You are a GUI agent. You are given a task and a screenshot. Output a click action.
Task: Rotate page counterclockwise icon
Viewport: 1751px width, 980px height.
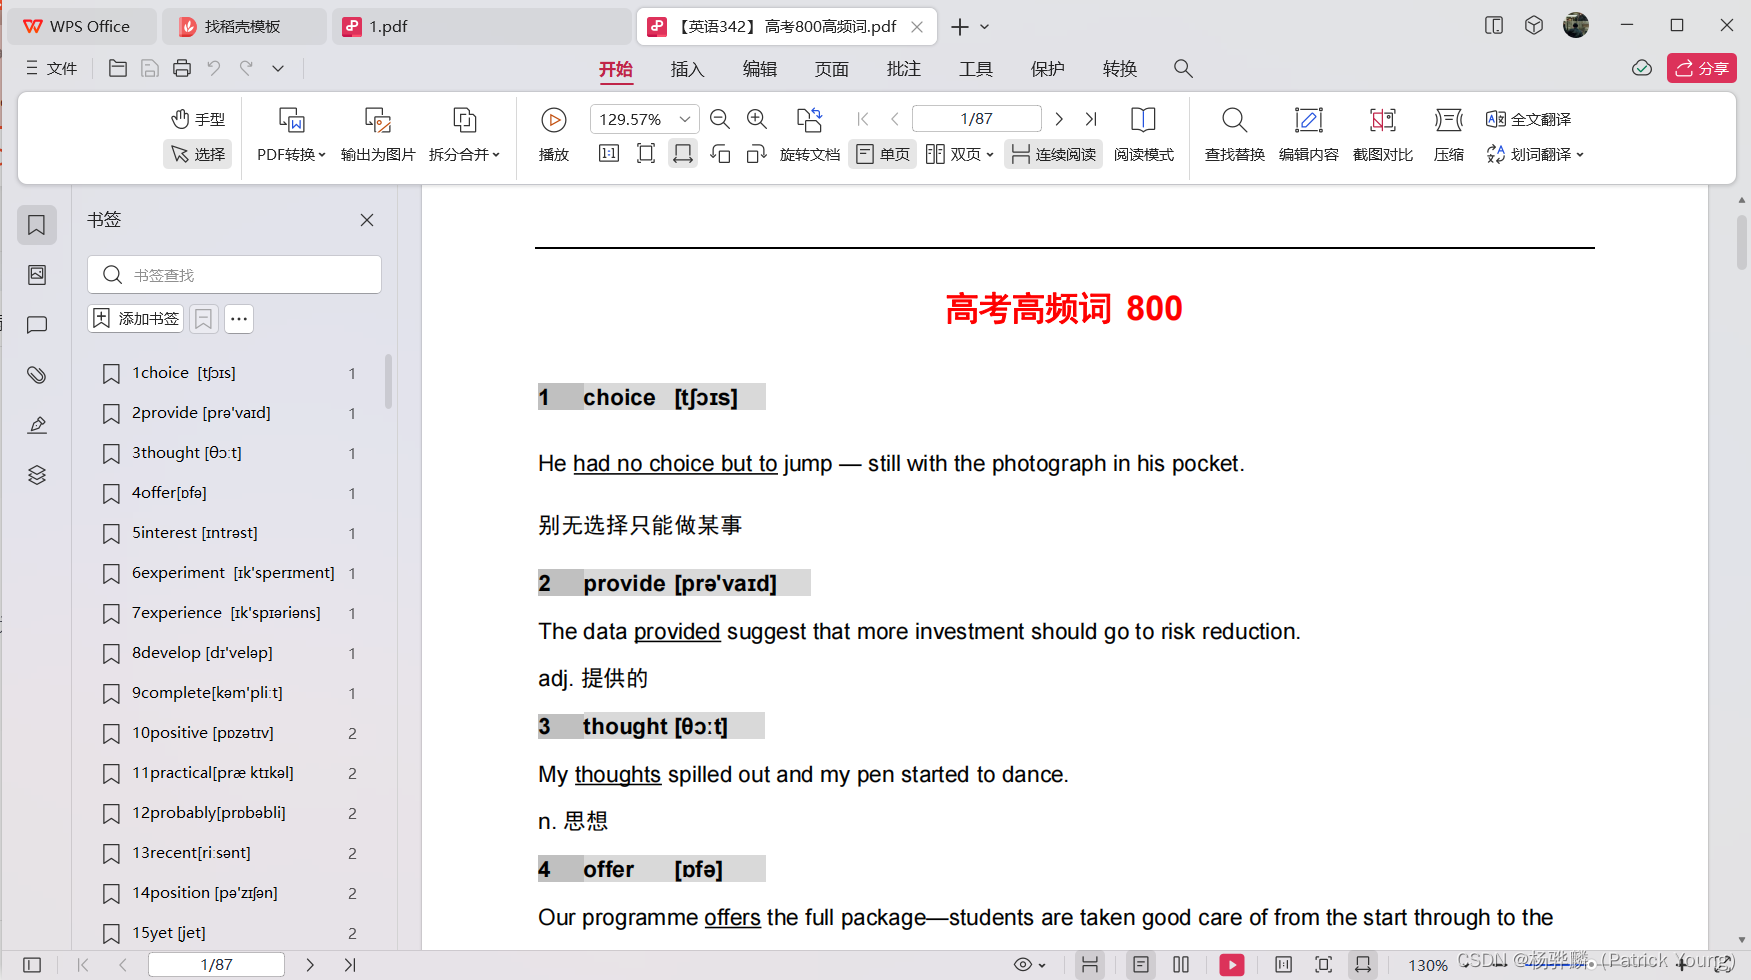click(720, 154)
